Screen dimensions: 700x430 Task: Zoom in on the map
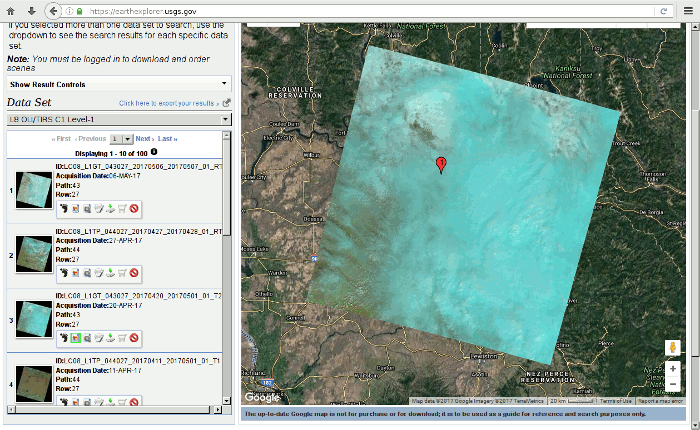[x=673, y=369]
